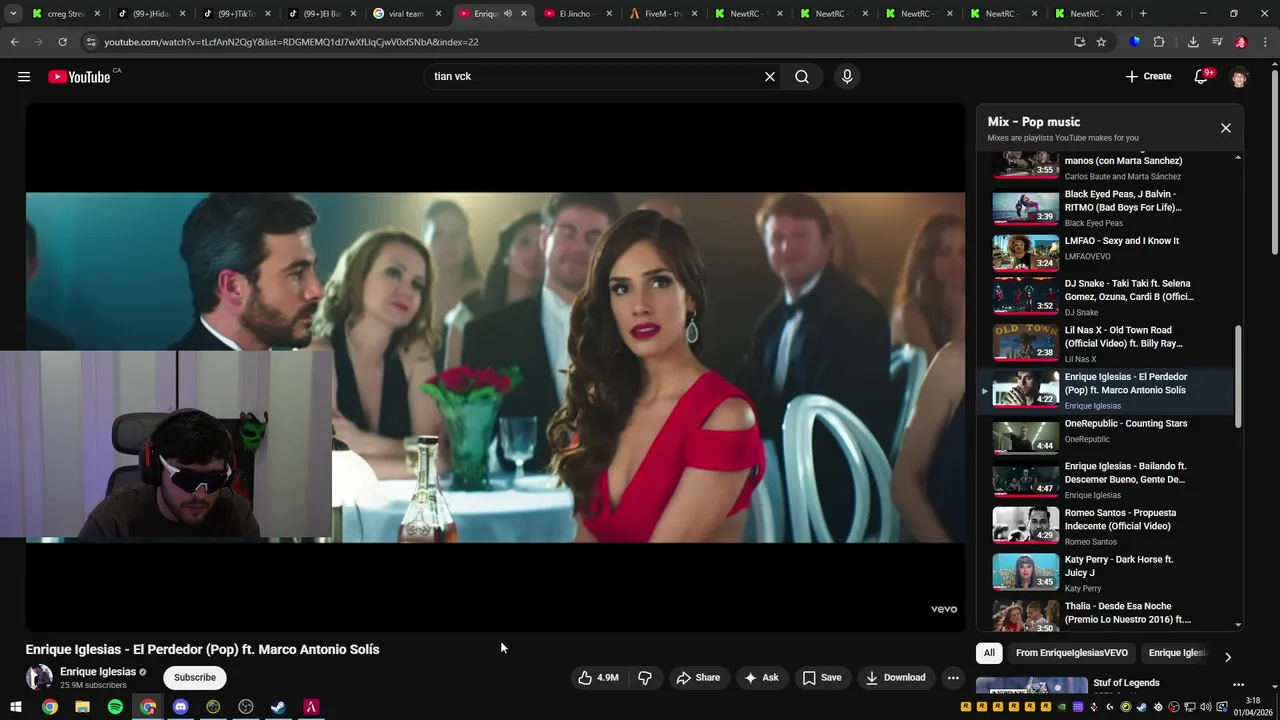
Task: Open a new browser tab
Action: tap(1143, 14)
